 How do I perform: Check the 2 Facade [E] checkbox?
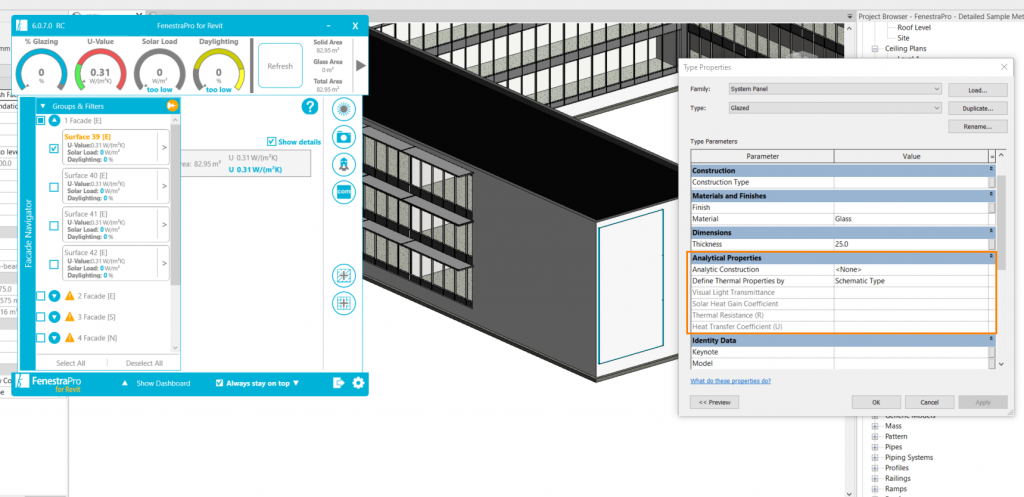pyautogui.click(x=40, y=296)
